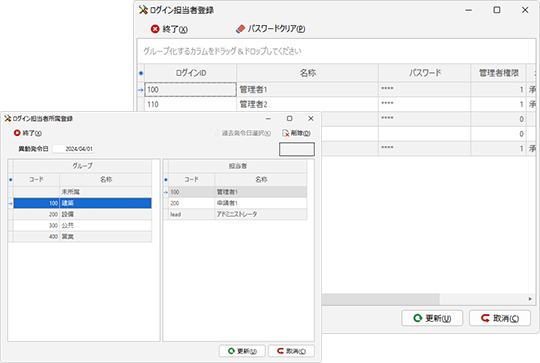Click 取消(C) button in ログイン担当者登録 window
This screenshot has width=540, height=363.
click(x=500, y=318)
